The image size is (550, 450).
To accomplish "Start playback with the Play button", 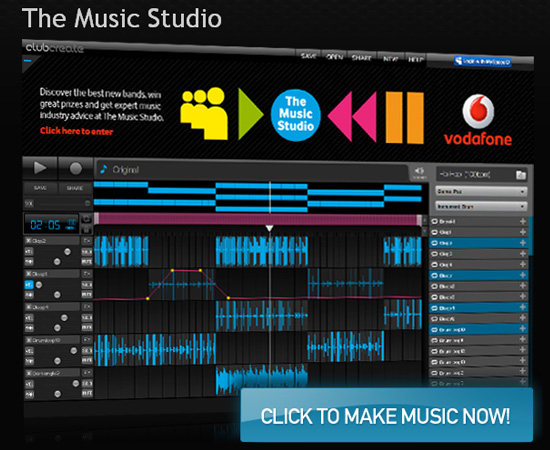I will tap(40, 168).
